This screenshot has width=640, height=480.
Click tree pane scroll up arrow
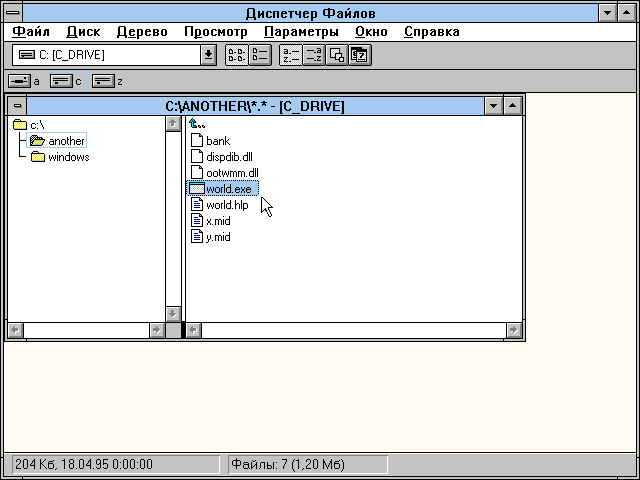(173, 123)
